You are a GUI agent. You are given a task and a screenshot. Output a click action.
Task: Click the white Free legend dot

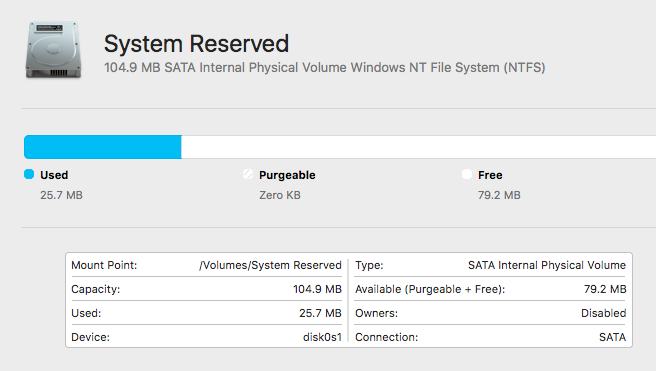pyautogui.click(x=467, y=174)
